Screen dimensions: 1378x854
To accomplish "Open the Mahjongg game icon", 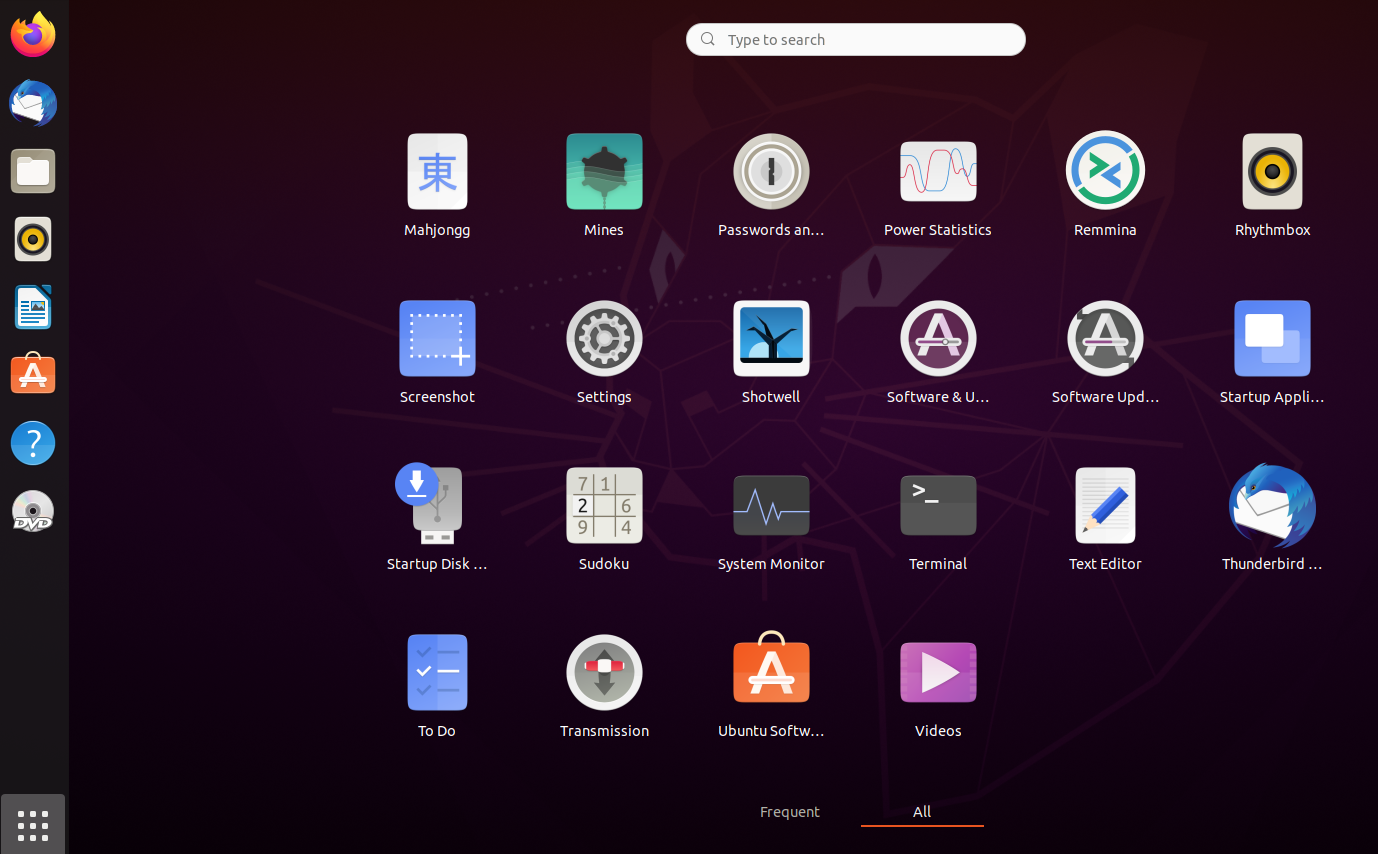I will [437, 171].
